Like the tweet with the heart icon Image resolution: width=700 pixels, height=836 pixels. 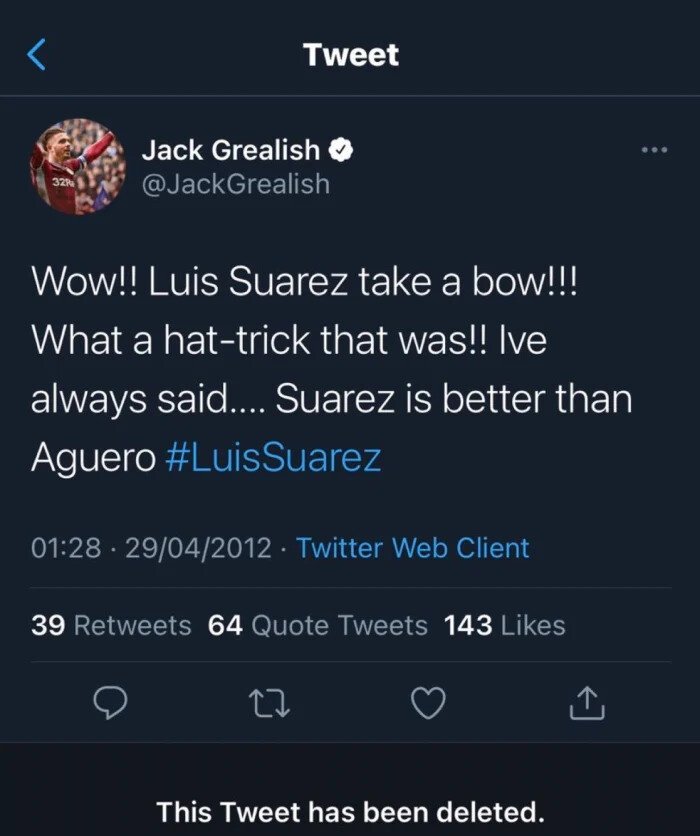click(x=428, y=704)
